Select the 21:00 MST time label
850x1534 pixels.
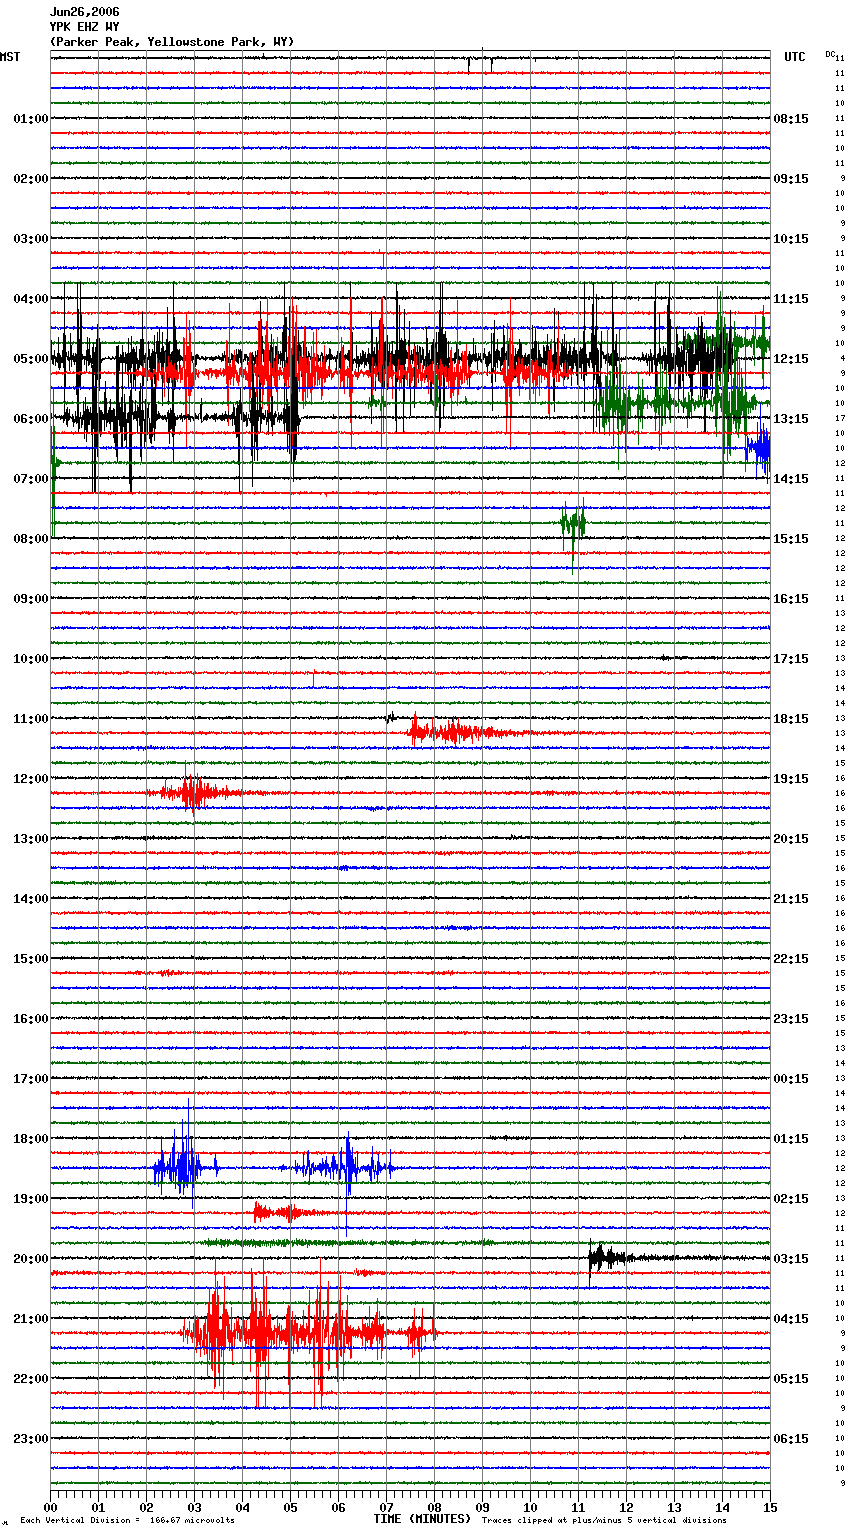[30, 1318]
